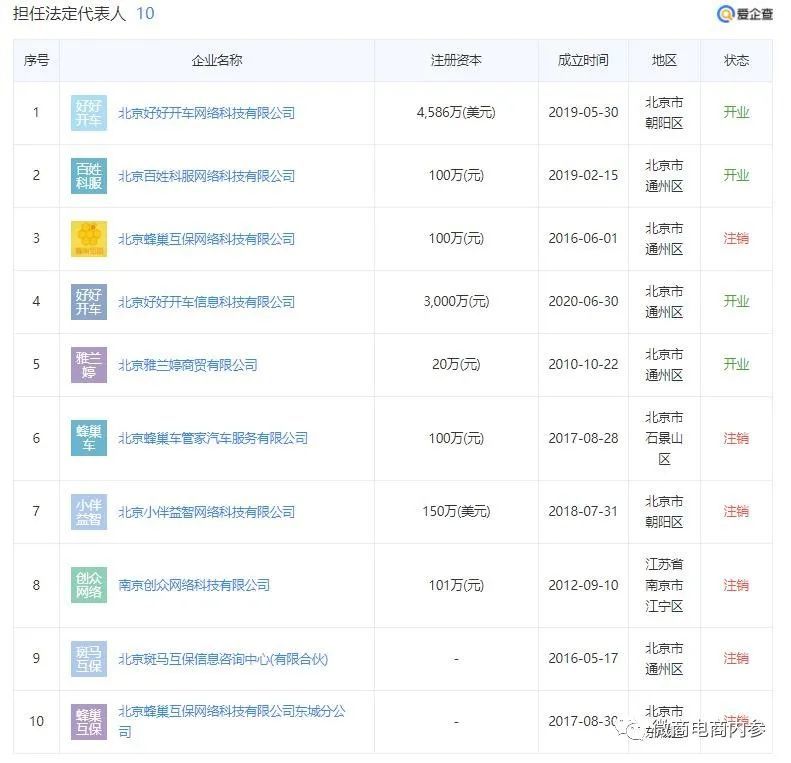Open 北京好好开车信息科技有限公司 company link
The width and height of the screenshot is (791, 763).
[x=206, y=302]
